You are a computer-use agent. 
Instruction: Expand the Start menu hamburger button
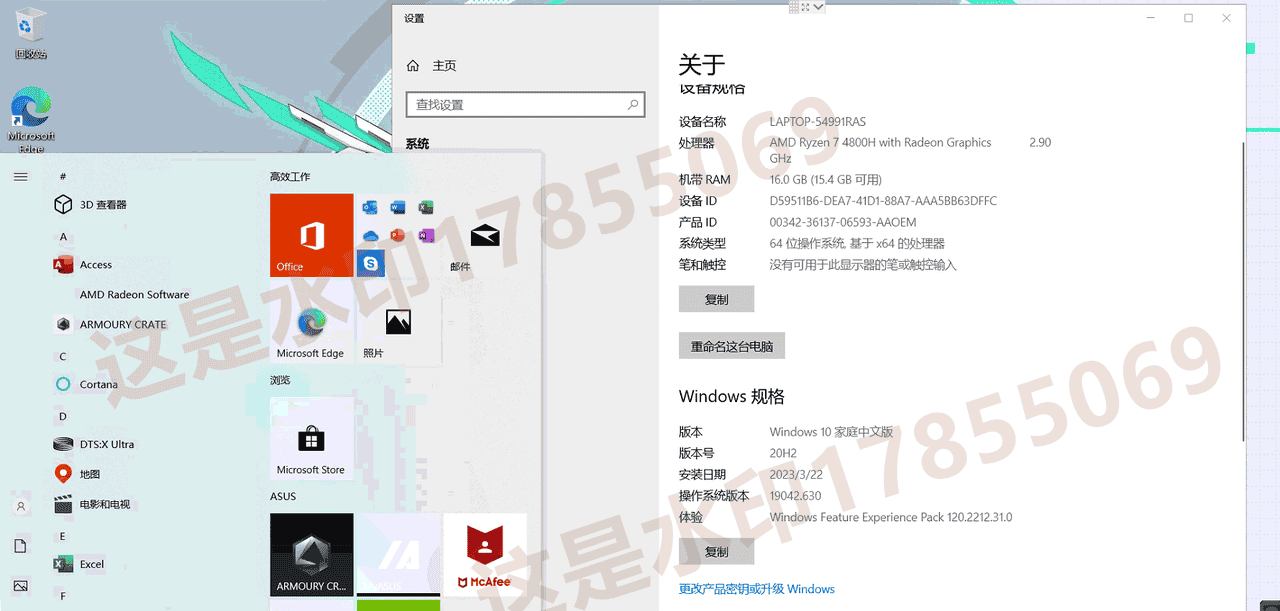click(20, 176)
